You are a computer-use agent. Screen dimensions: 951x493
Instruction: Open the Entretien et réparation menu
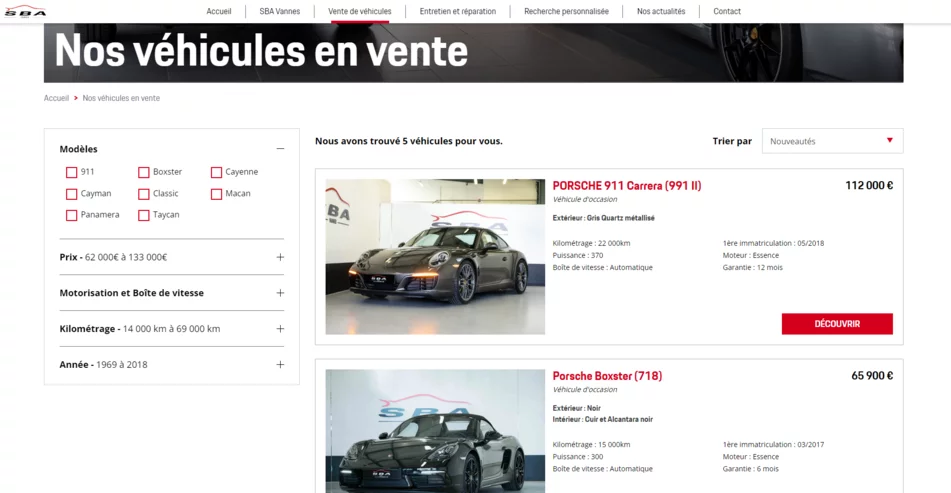pyautogui.click(x=457, y=12)
